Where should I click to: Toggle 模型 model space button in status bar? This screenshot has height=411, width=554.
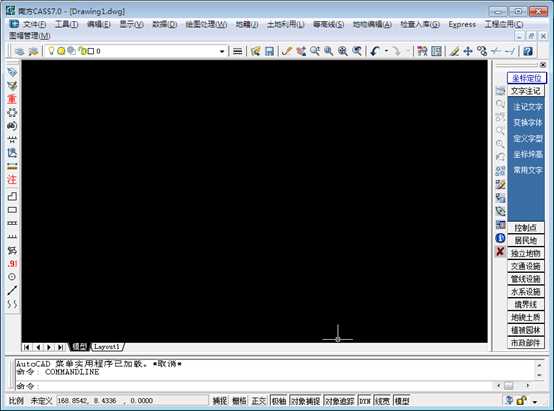pos(402,401)
